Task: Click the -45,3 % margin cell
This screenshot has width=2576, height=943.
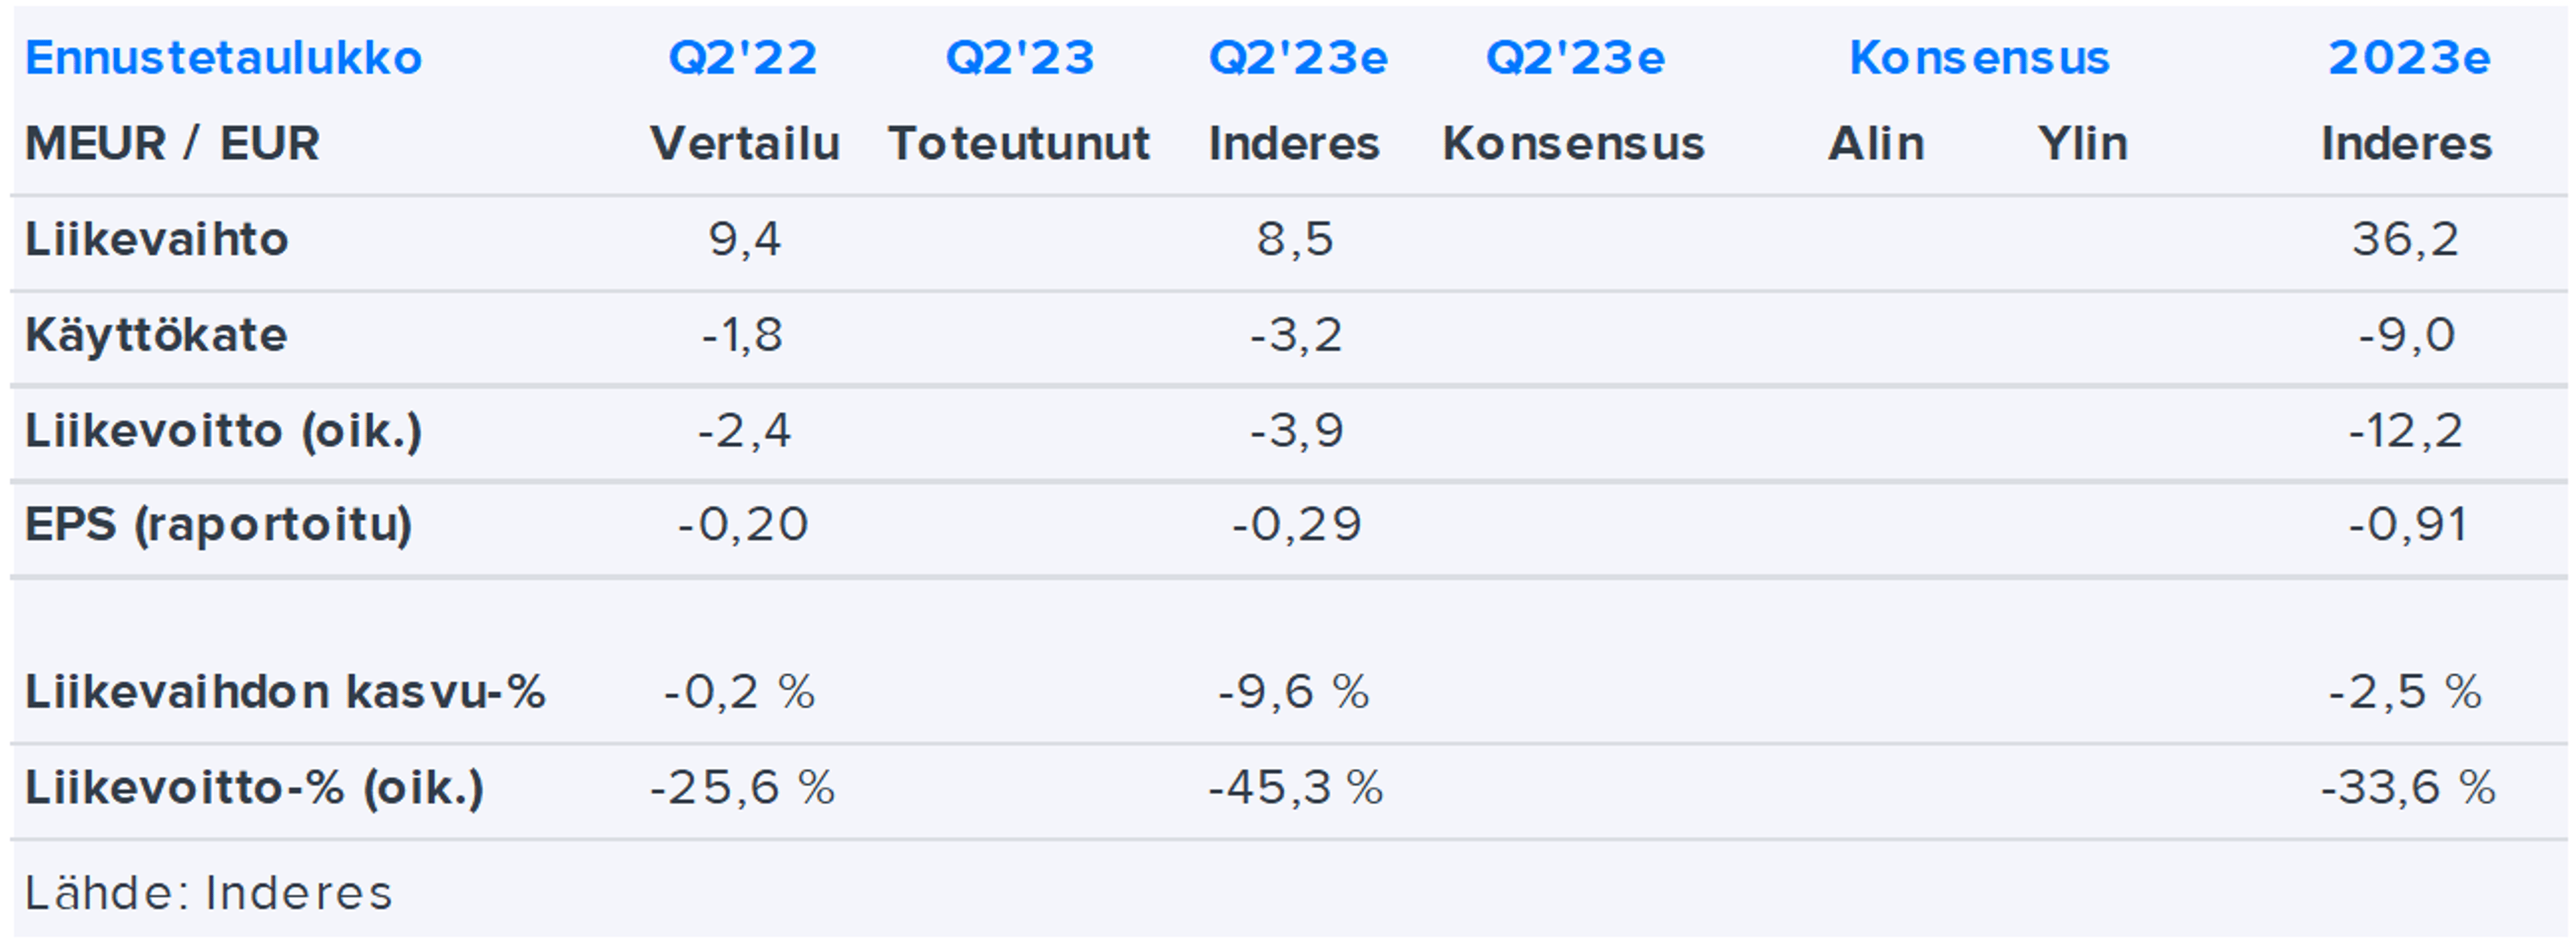Action: (x=1296, y=788)
